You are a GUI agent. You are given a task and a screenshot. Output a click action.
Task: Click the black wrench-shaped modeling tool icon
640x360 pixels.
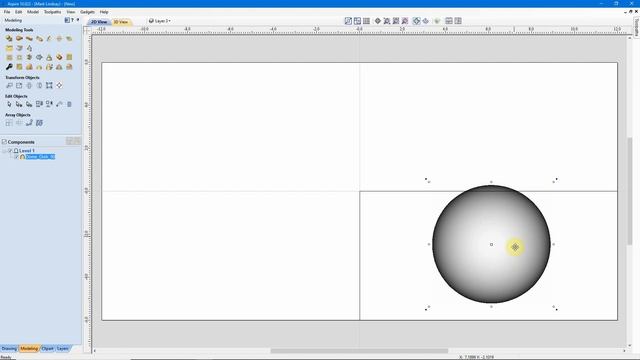pyautogui.click(x=9, y=67)
